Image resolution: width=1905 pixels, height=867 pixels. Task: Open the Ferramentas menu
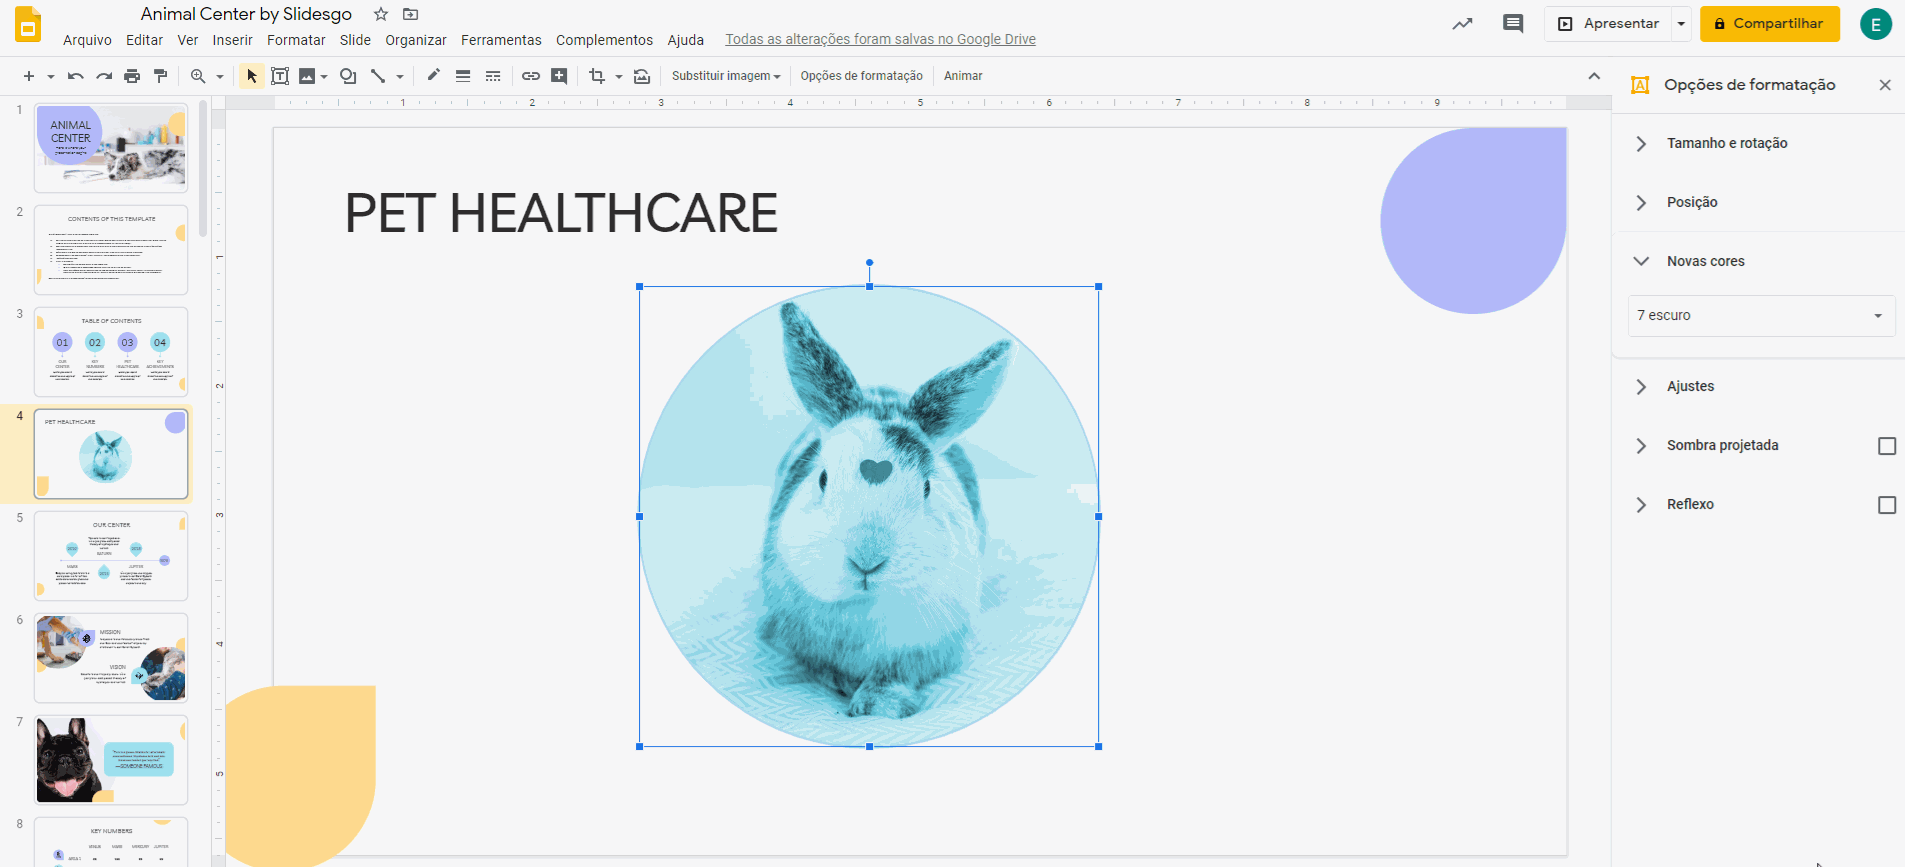coord(501,40)
